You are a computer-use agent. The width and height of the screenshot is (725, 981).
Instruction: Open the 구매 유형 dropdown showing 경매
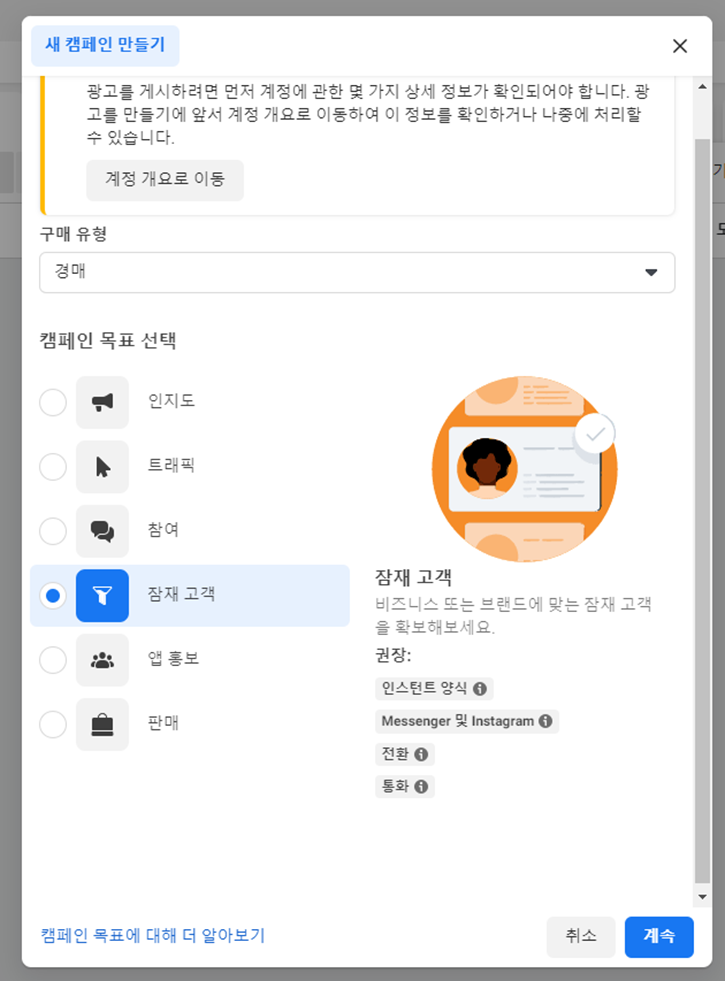pos(357,272)
